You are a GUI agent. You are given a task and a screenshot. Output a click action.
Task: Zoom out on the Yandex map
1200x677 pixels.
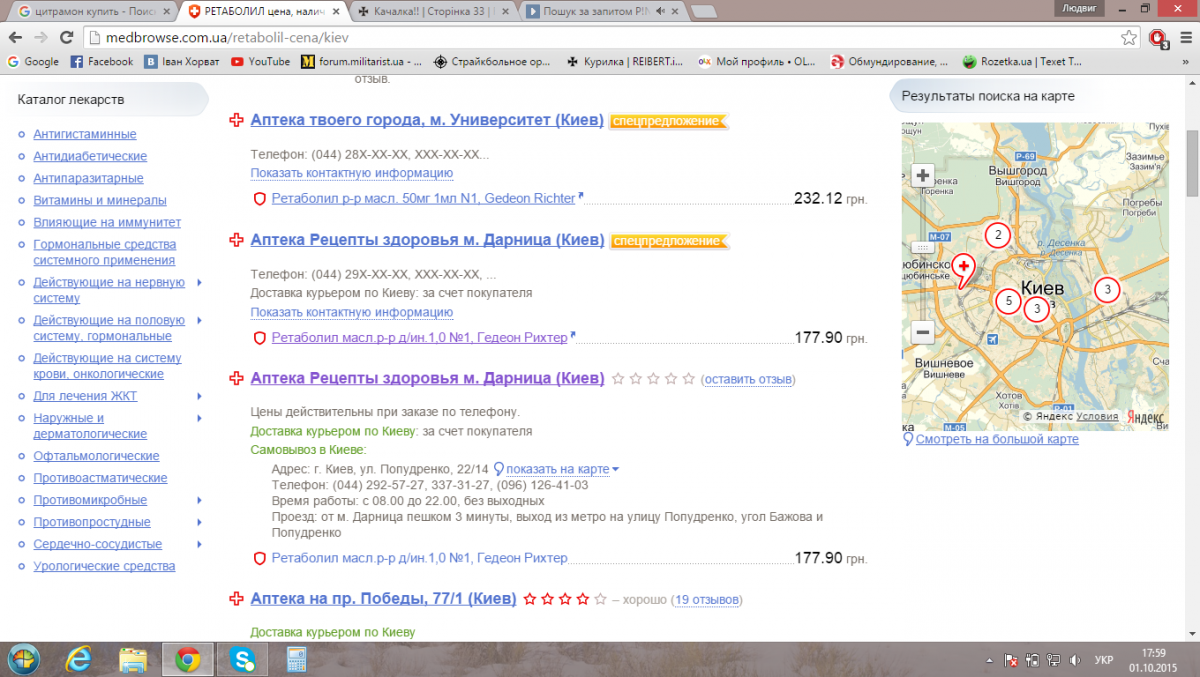click(x=923, y=333)
